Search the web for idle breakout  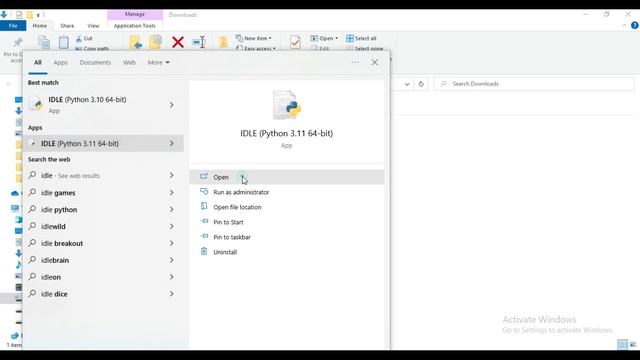pos(62,243)
